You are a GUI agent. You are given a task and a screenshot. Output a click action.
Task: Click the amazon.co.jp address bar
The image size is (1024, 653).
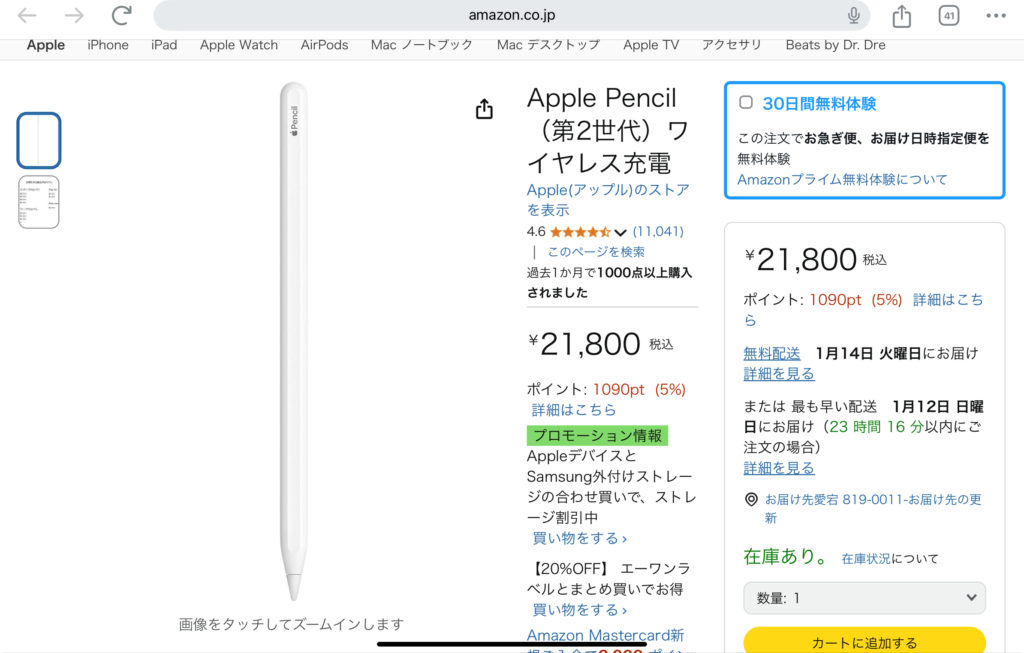tap(511, 15)
